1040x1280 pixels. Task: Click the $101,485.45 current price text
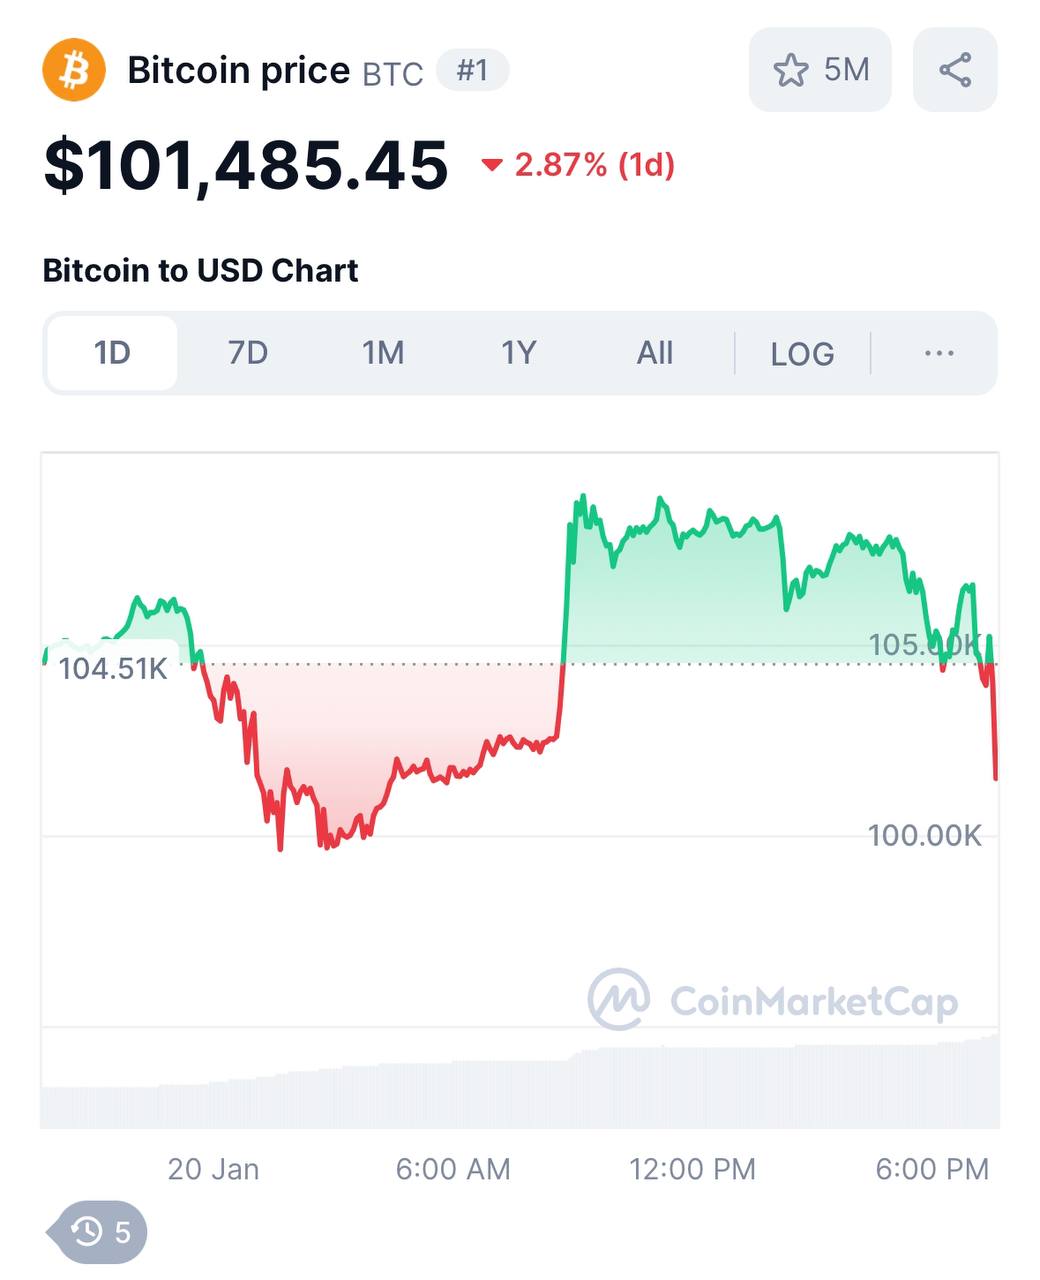pos(246,165)
